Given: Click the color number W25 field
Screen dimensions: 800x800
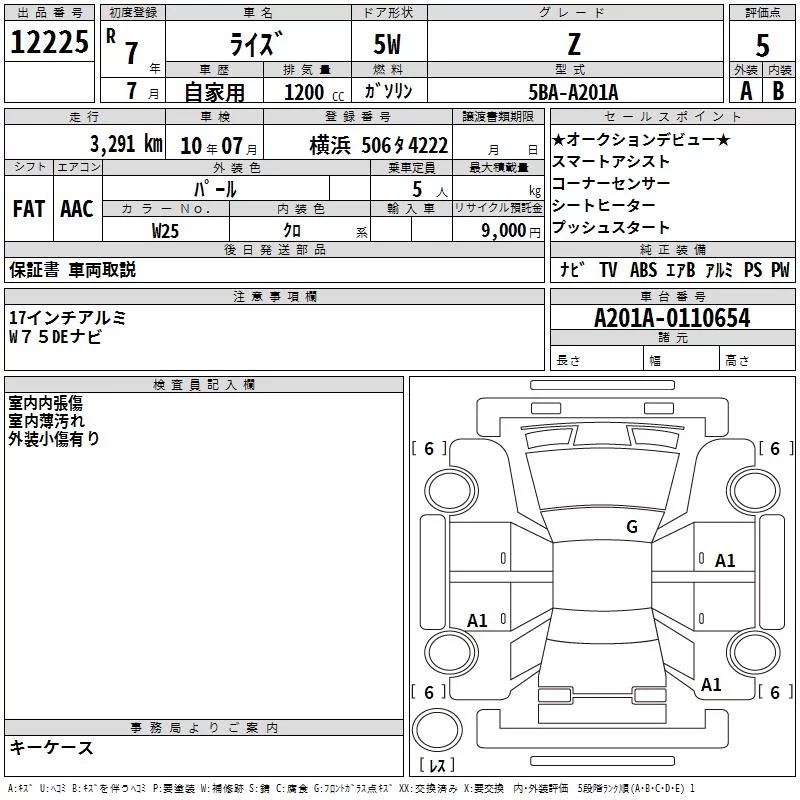Looking at the screenshot, I should 166,231.
